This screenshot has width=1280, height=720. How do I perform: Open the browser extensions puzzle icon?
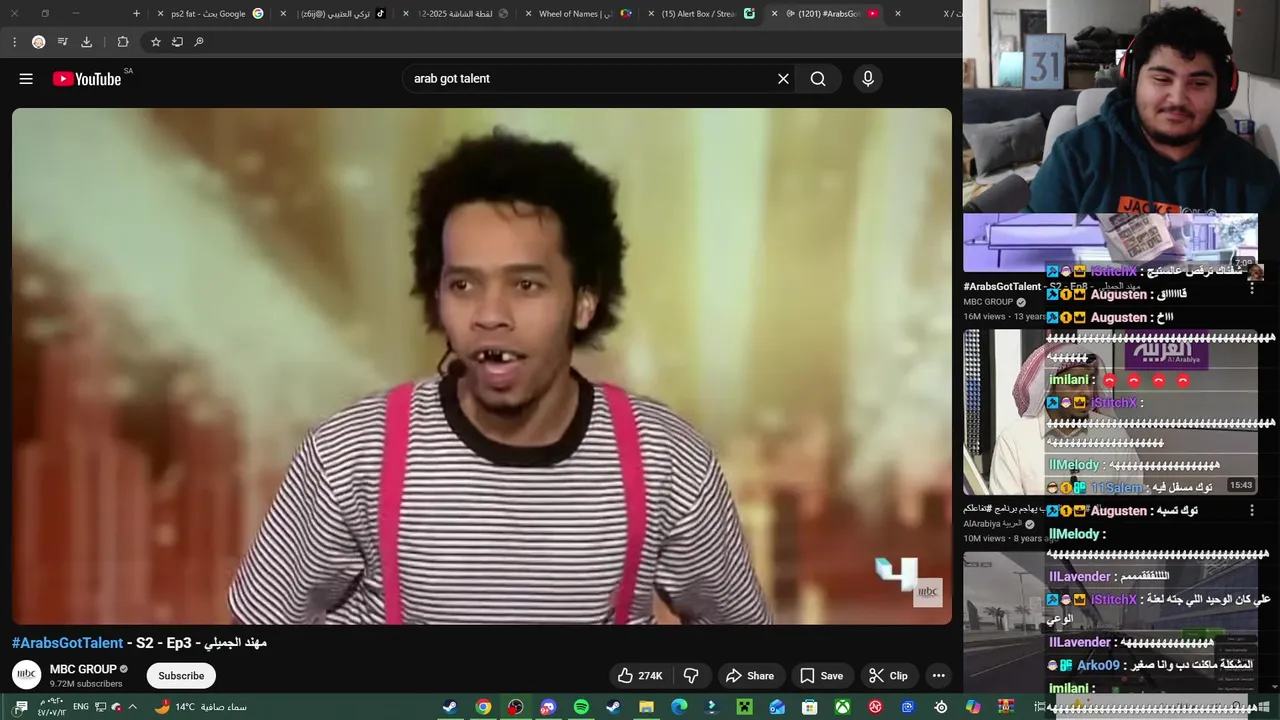pyautogui.click(x=123, y=42)
